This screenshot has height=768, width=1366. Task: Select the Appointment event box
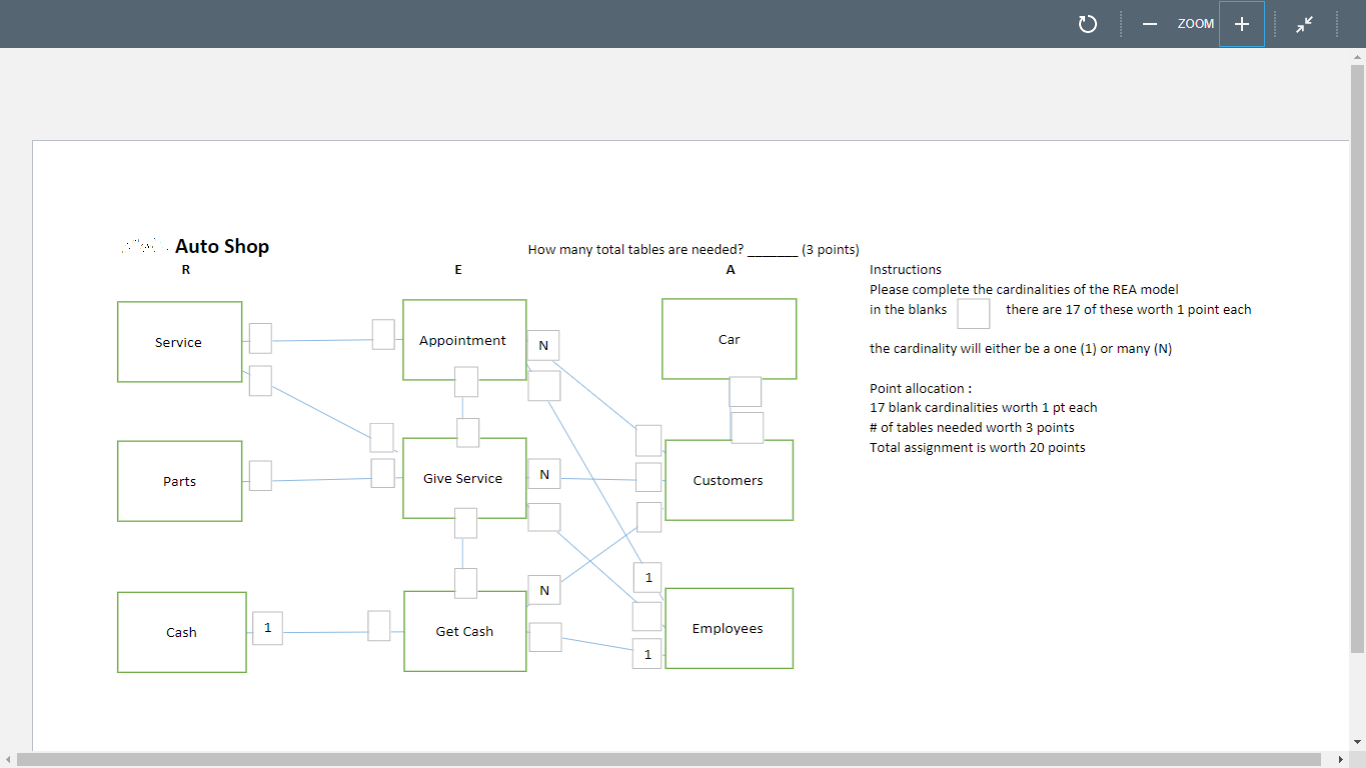tap(464, 340)
